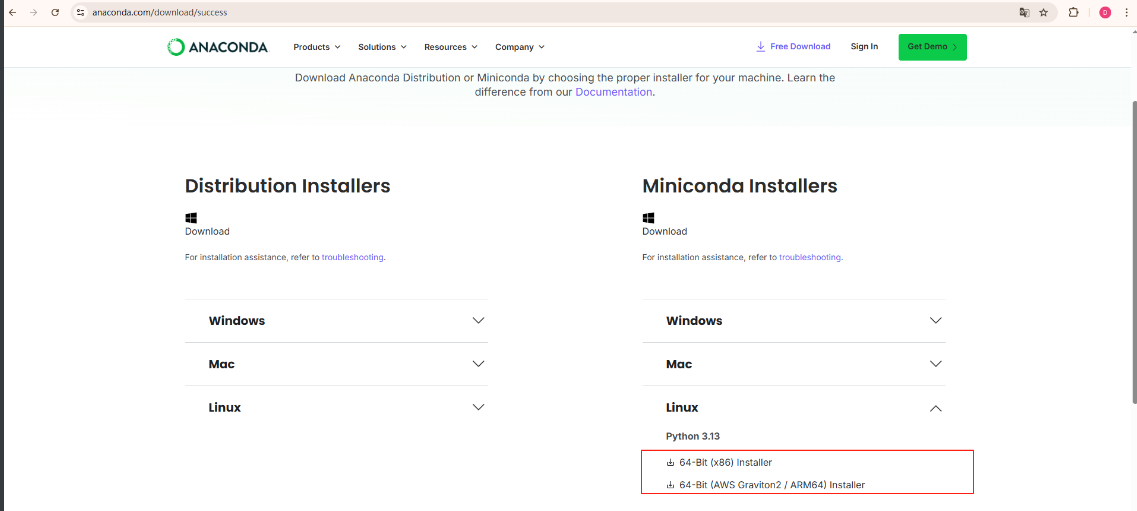Image resolution: width=1137 pixels, height=511 pixels.
Task: Click the browser back arrow
Action: click(12, 12)
